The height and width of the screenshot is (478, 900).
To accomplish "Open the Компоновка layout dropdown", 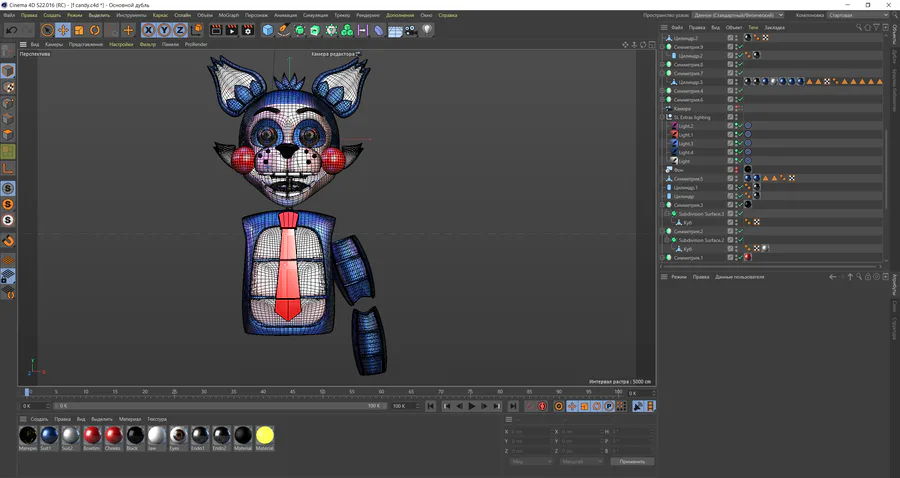I will pyautogui.click(x=857, y=15).
